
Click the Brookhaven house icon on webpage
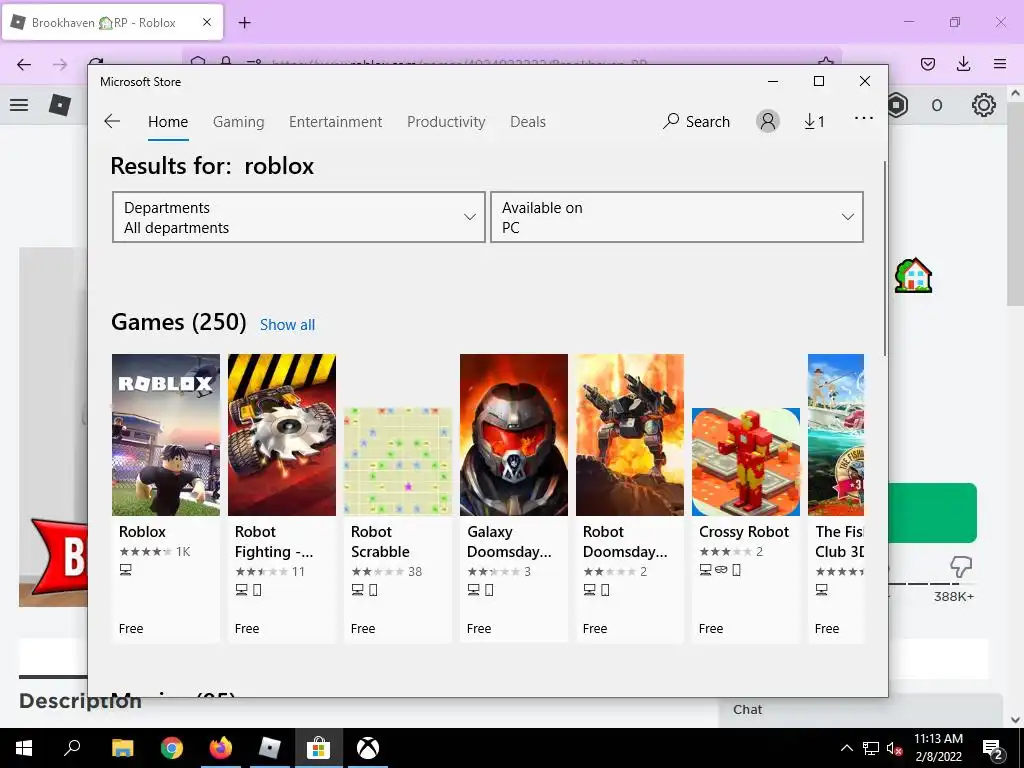[913, 275]
